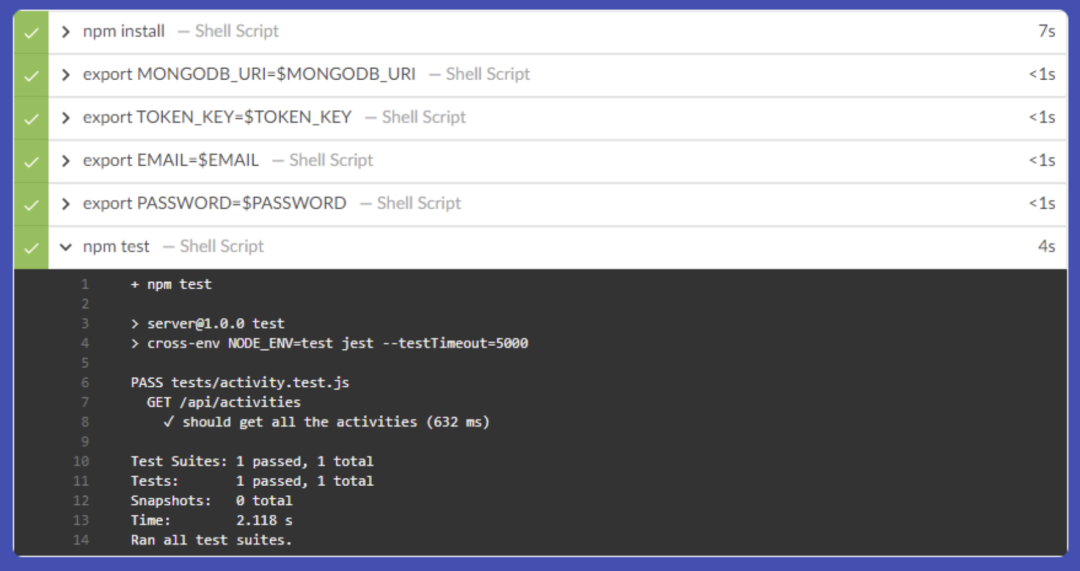Click the PASS tests/activity.test.js log line
Viewport: 1080px width, 571px height.
coord(240,383)
